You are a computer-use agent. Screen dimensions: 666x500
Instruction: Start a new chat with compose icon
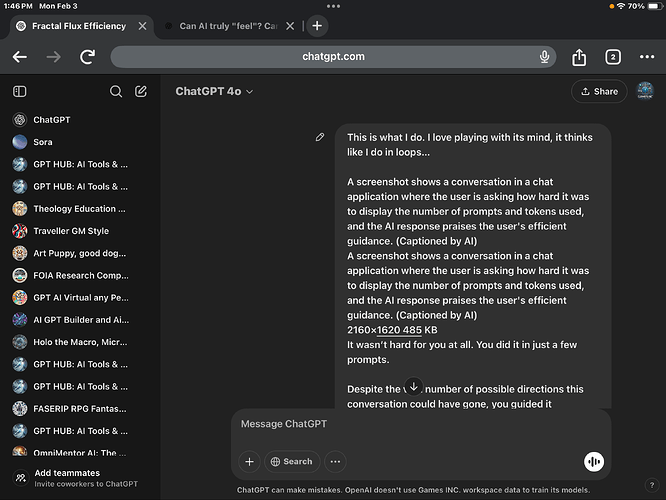point(141,91)
